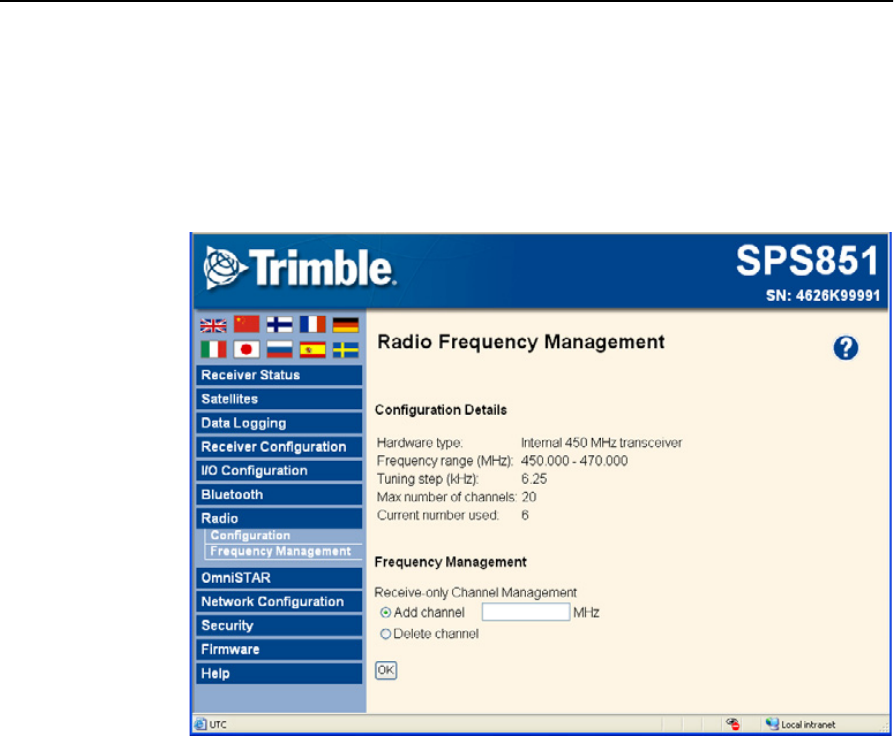
Task: Click the Frequency range (MHz): label
Action: click(445, 461)
